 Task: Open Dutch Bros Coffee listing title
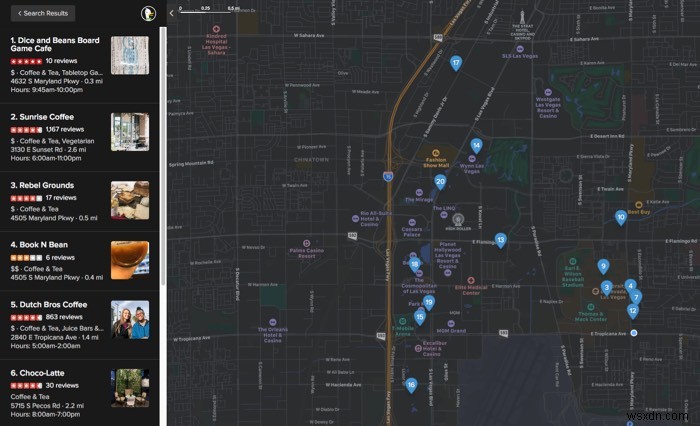click(49, 305)
